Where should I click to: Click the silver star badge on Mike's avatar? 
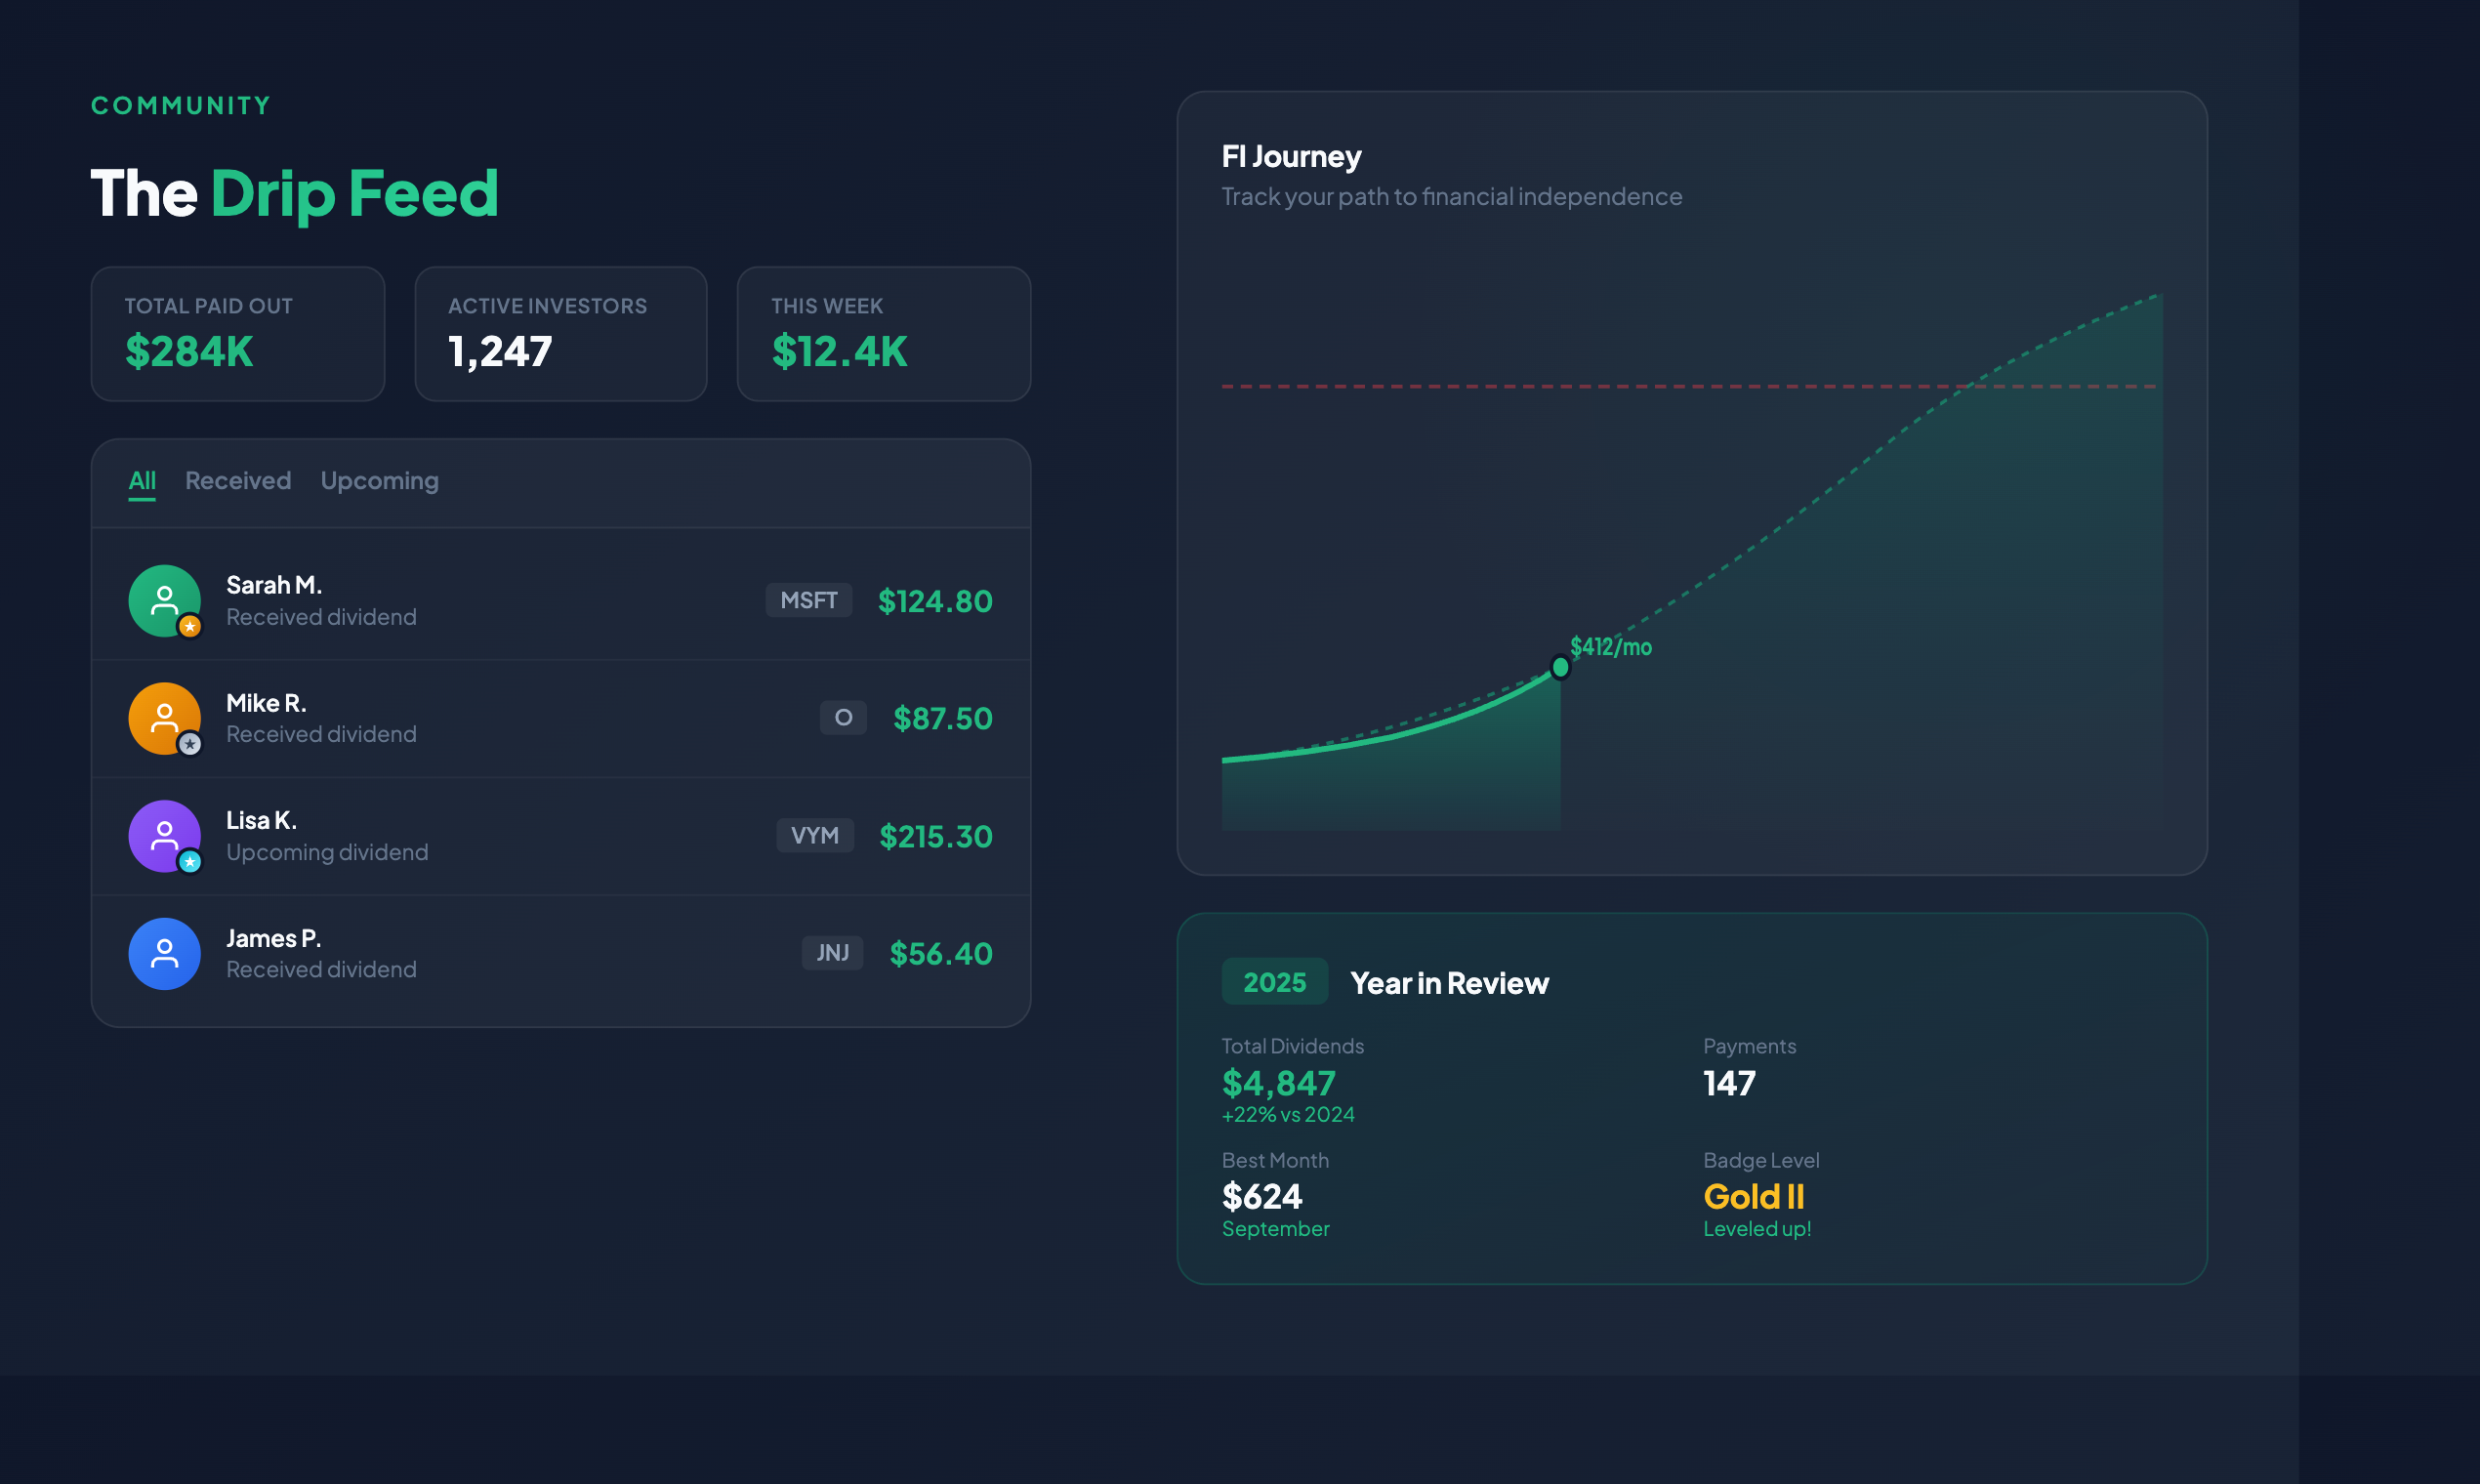tap(190, 744)
